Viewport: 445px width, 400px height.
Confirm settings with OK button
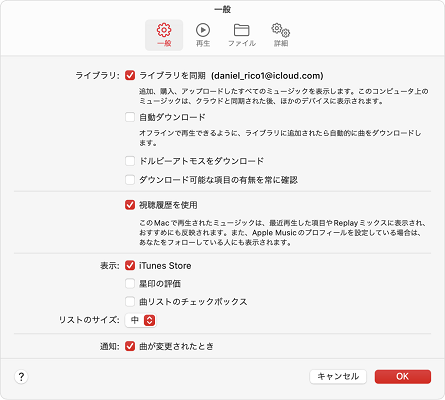(403, 377)
